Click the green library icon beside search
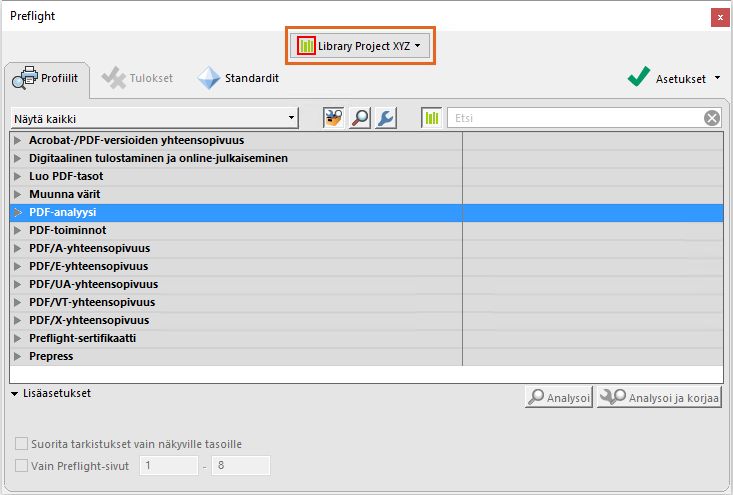The width and height of the screenshot is (733, 495). 431,118
